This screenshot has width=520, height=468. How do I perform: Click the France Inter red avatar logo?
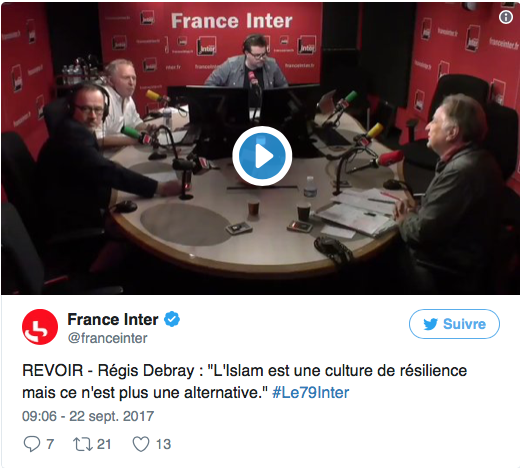(40, 327)
